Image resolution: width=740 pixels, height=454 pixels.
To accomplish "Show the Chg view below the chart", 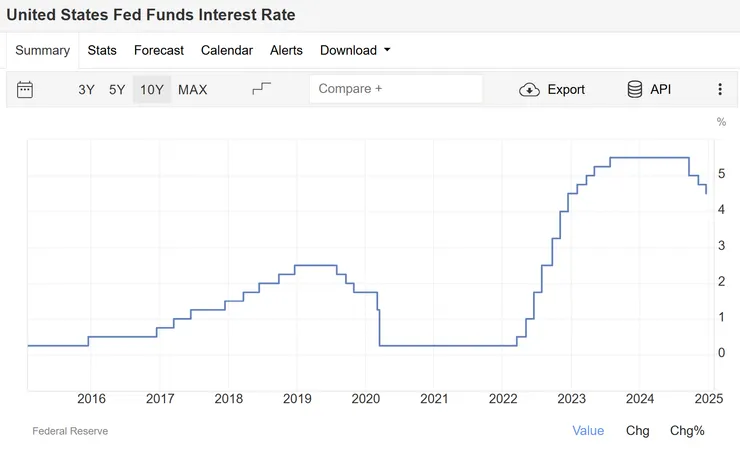I will (x=637, y=431).
